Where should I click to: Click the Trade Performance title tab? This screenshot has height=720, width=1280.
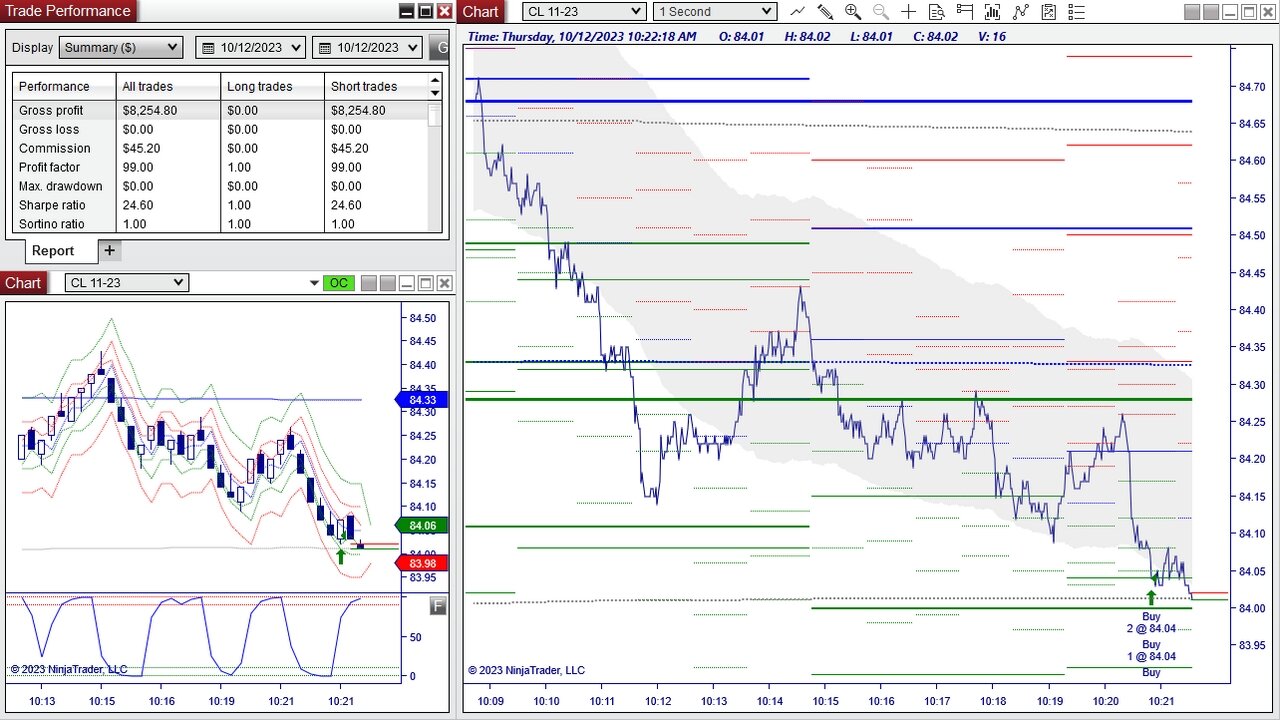pos(68,11)
